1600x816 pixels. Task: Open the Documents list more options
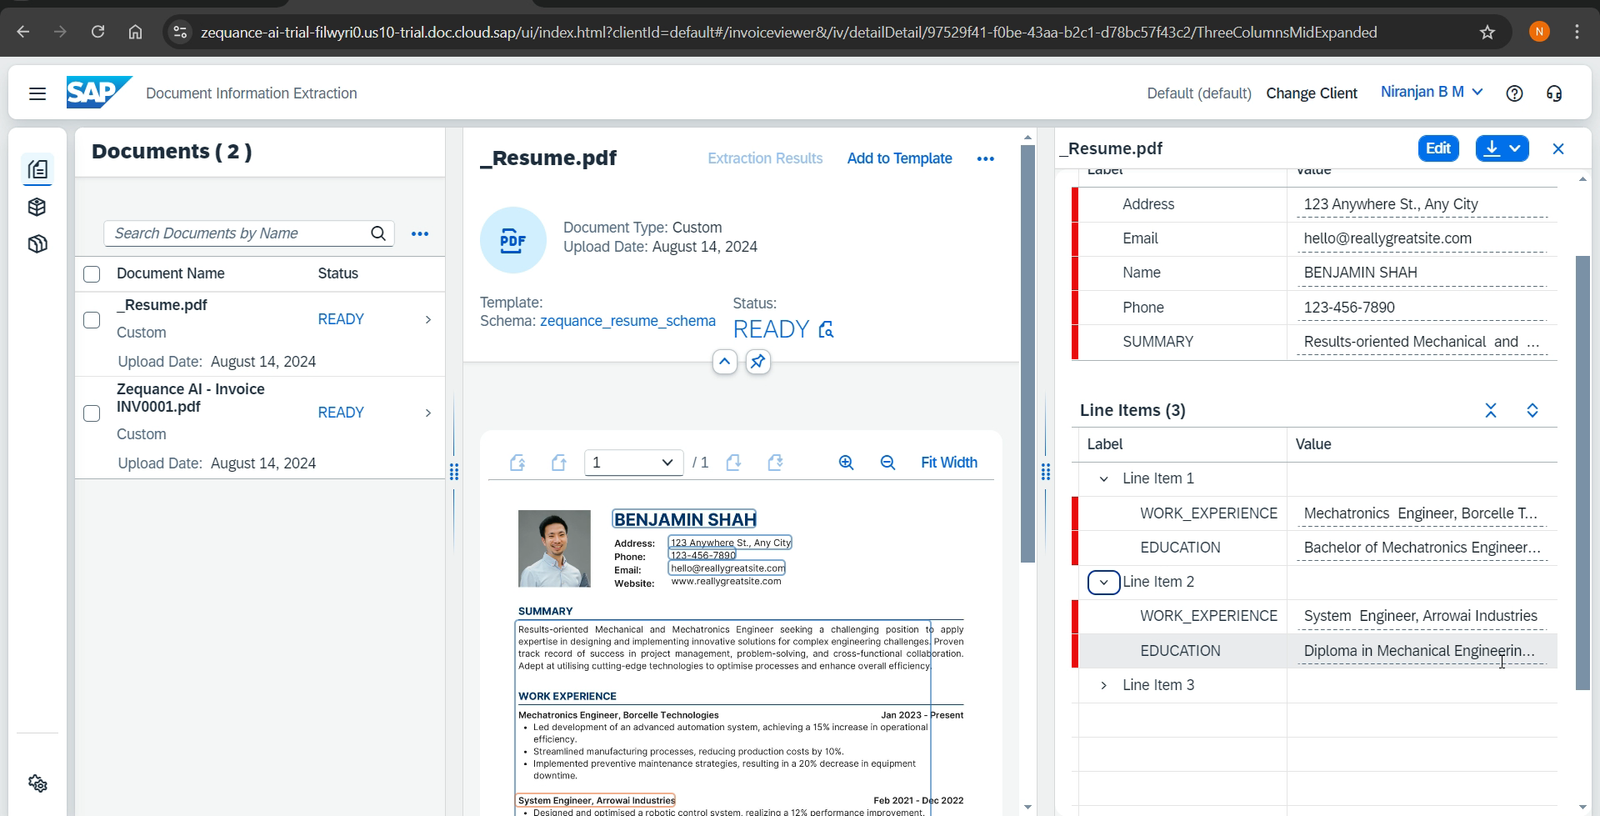point(420,234)
